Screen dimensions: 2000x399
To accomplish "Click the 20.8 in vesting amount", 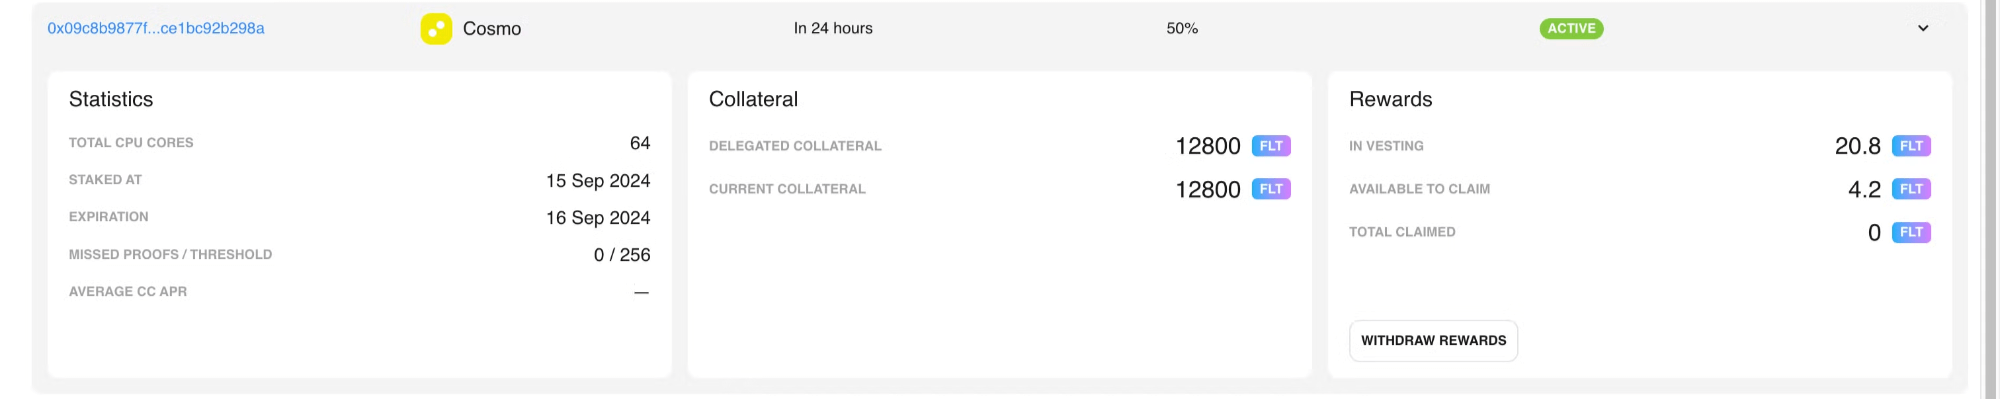I will (x=1857, y=146).
